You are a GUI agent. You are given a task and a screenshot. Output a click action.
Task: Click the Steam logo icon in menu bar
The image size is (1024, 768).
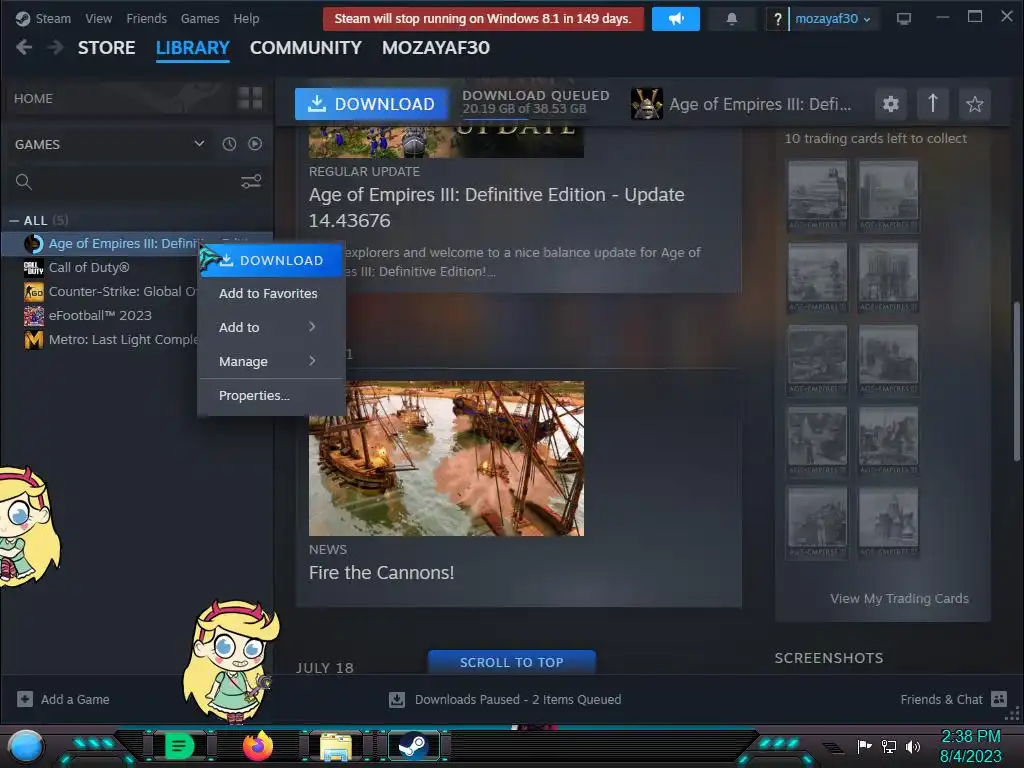23,19
